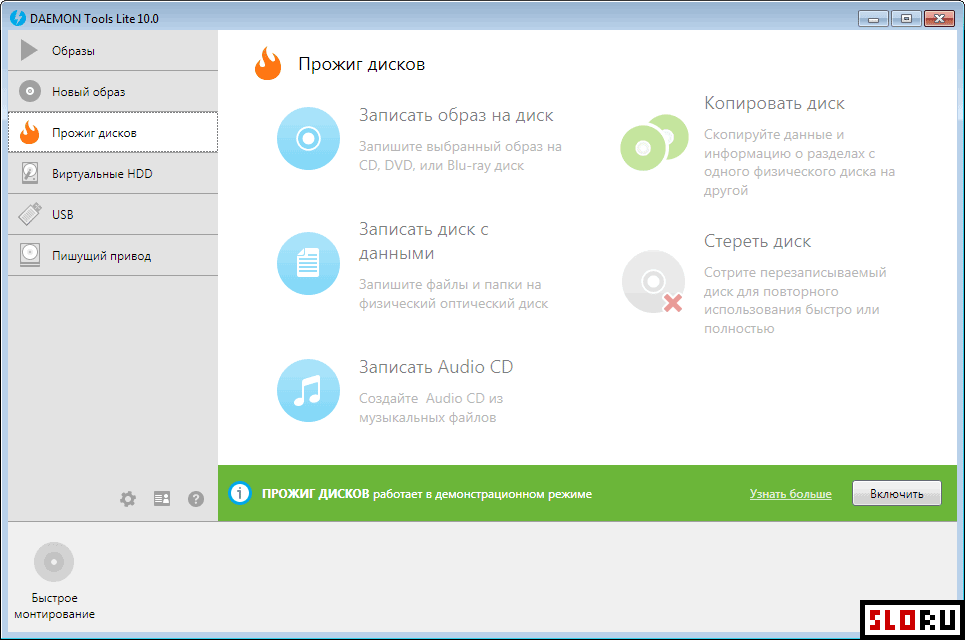Follow the Узнать больше link
Image resolution: width=965 pixels, height=640 pixels.
pyautogui.click(x=790, y=494)
